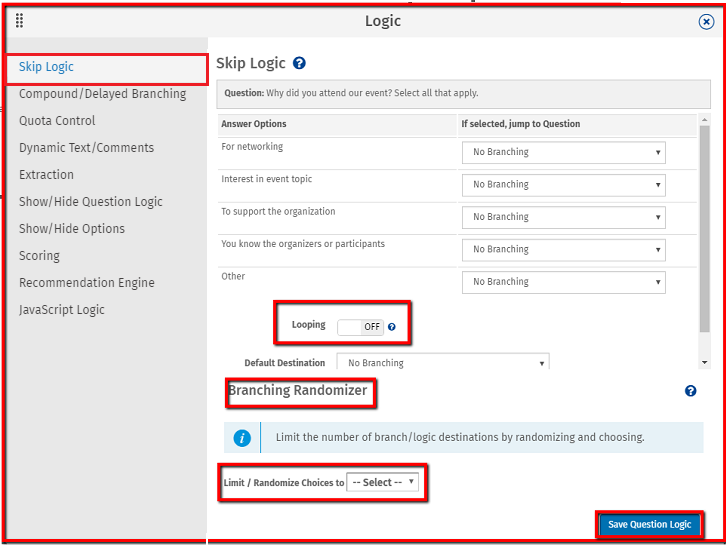Viewport: 727px width, 545px height.
Task: Open help icon next to Skip Logic heading
Action: click(299, 63)
